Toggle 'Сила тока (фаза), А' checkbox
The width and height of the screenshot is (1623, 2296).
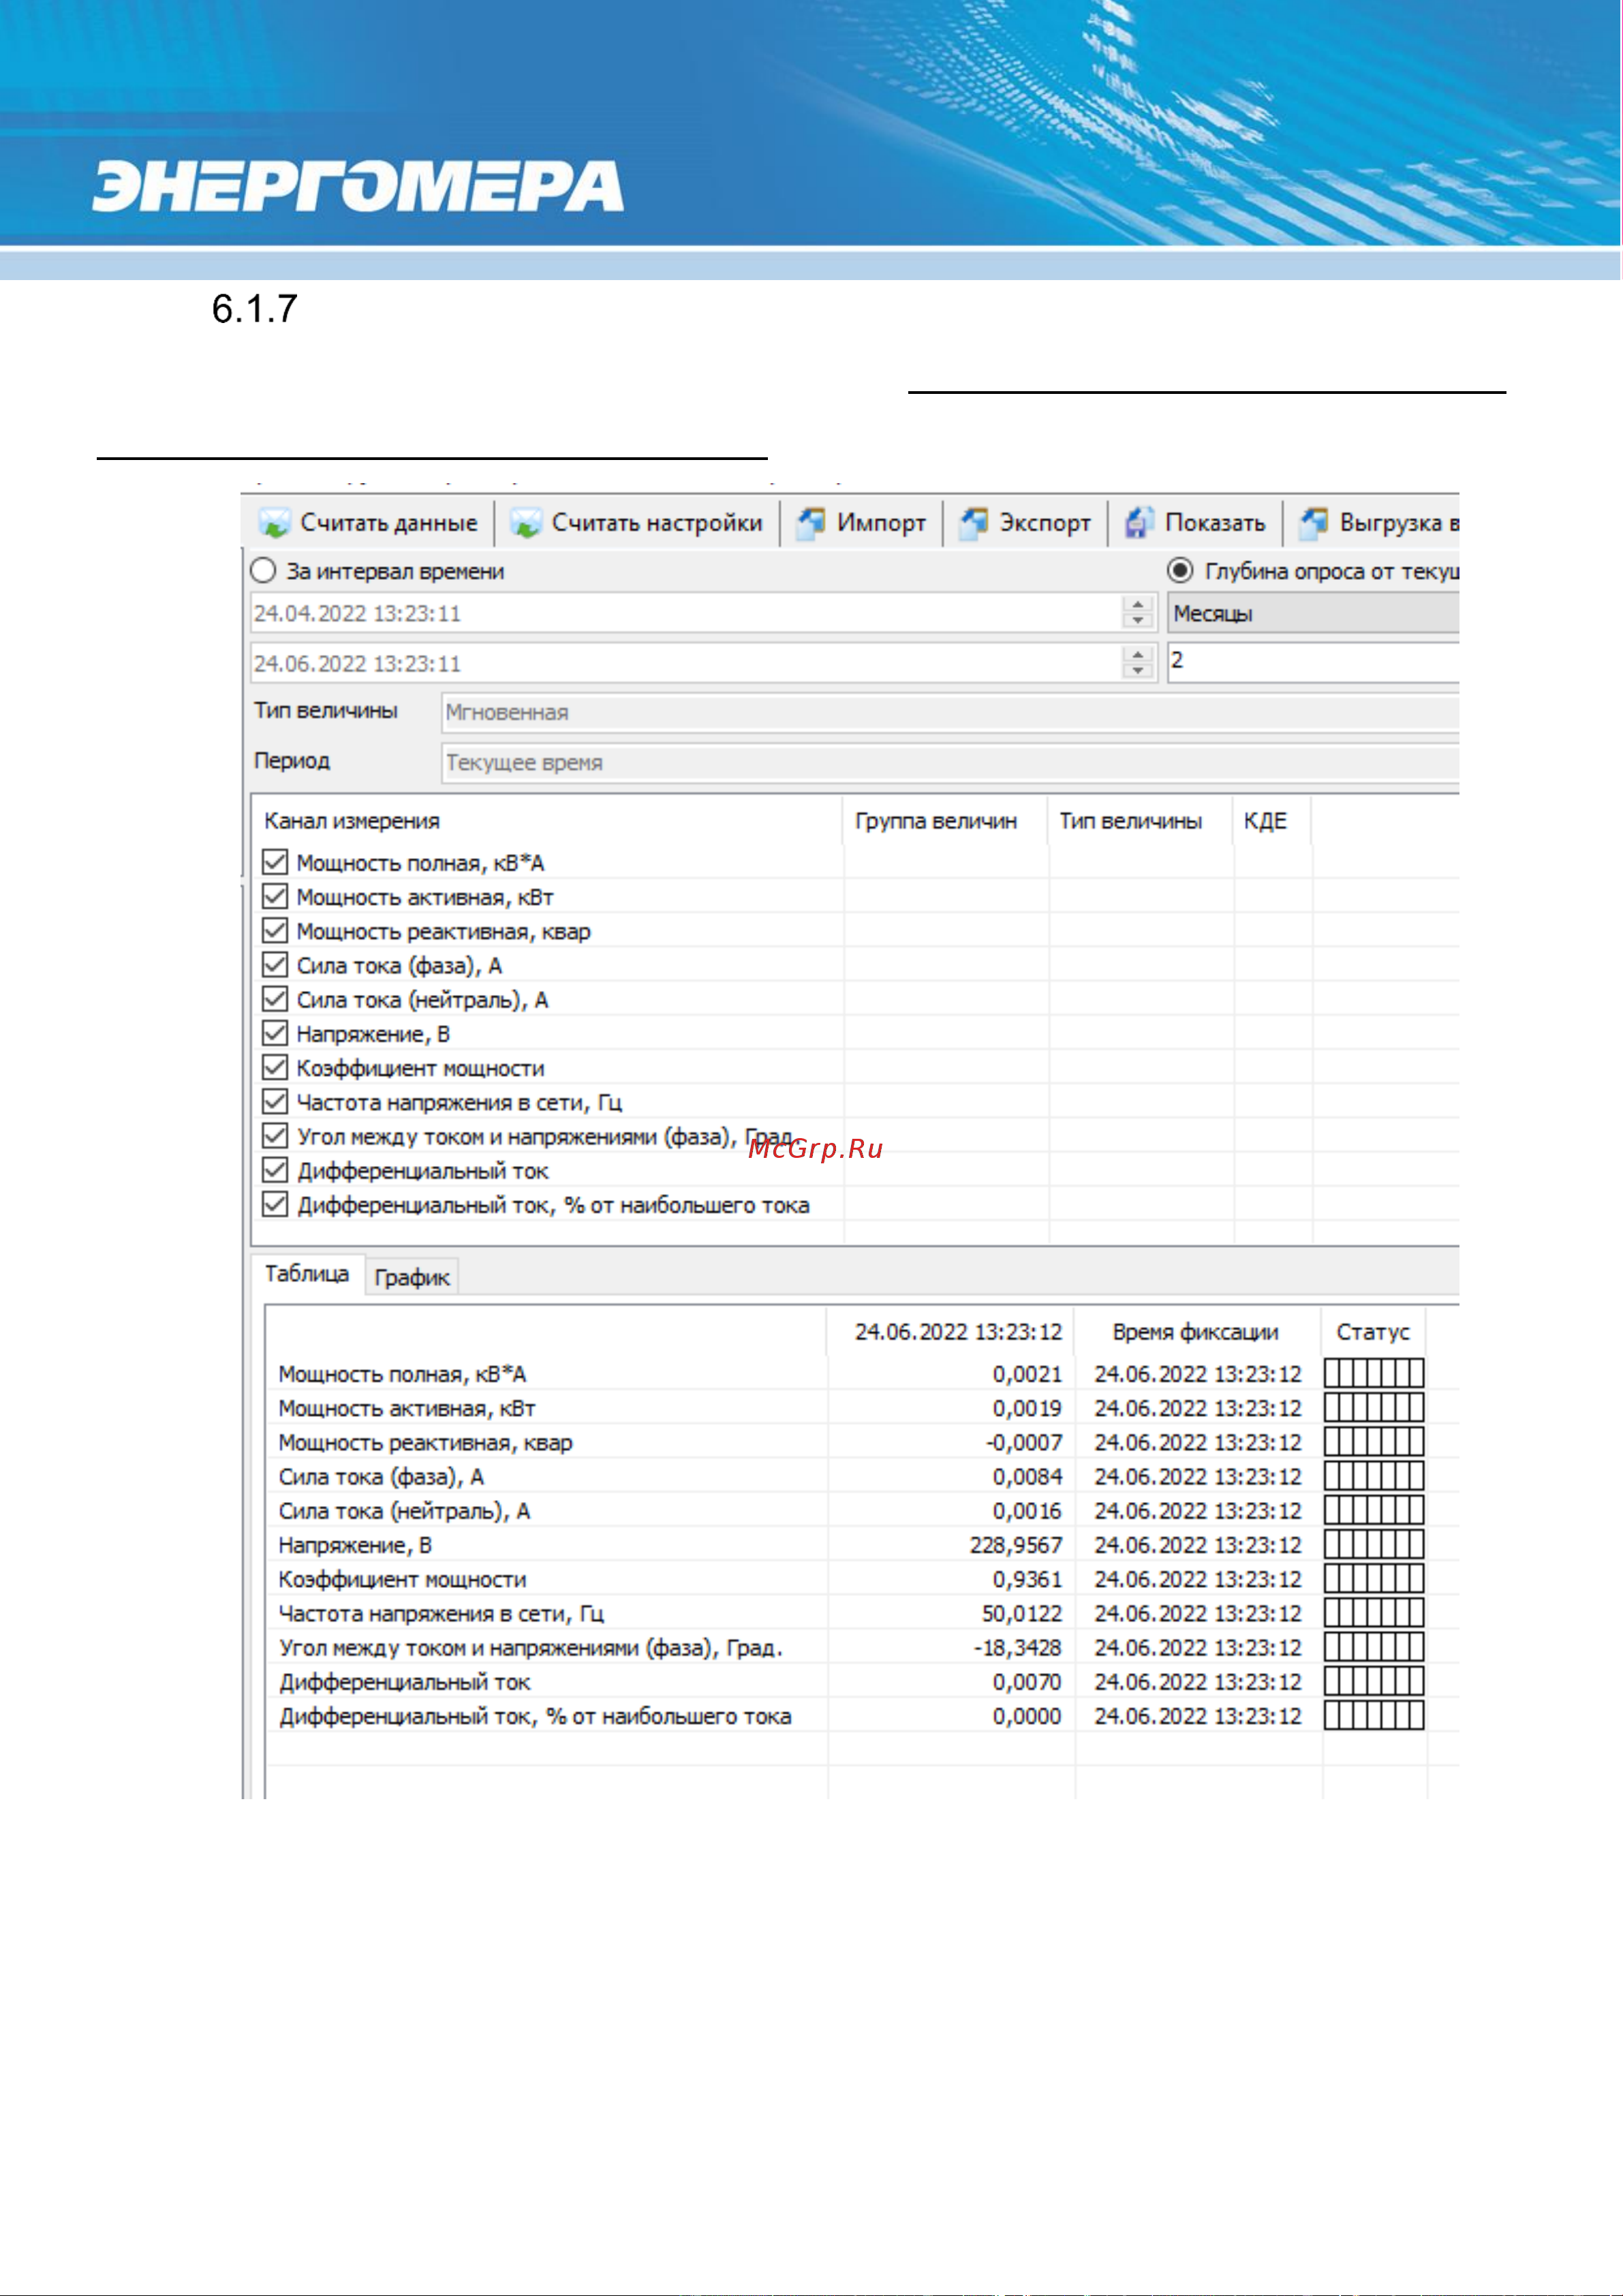pyautogui.click(x=275, y=965)
